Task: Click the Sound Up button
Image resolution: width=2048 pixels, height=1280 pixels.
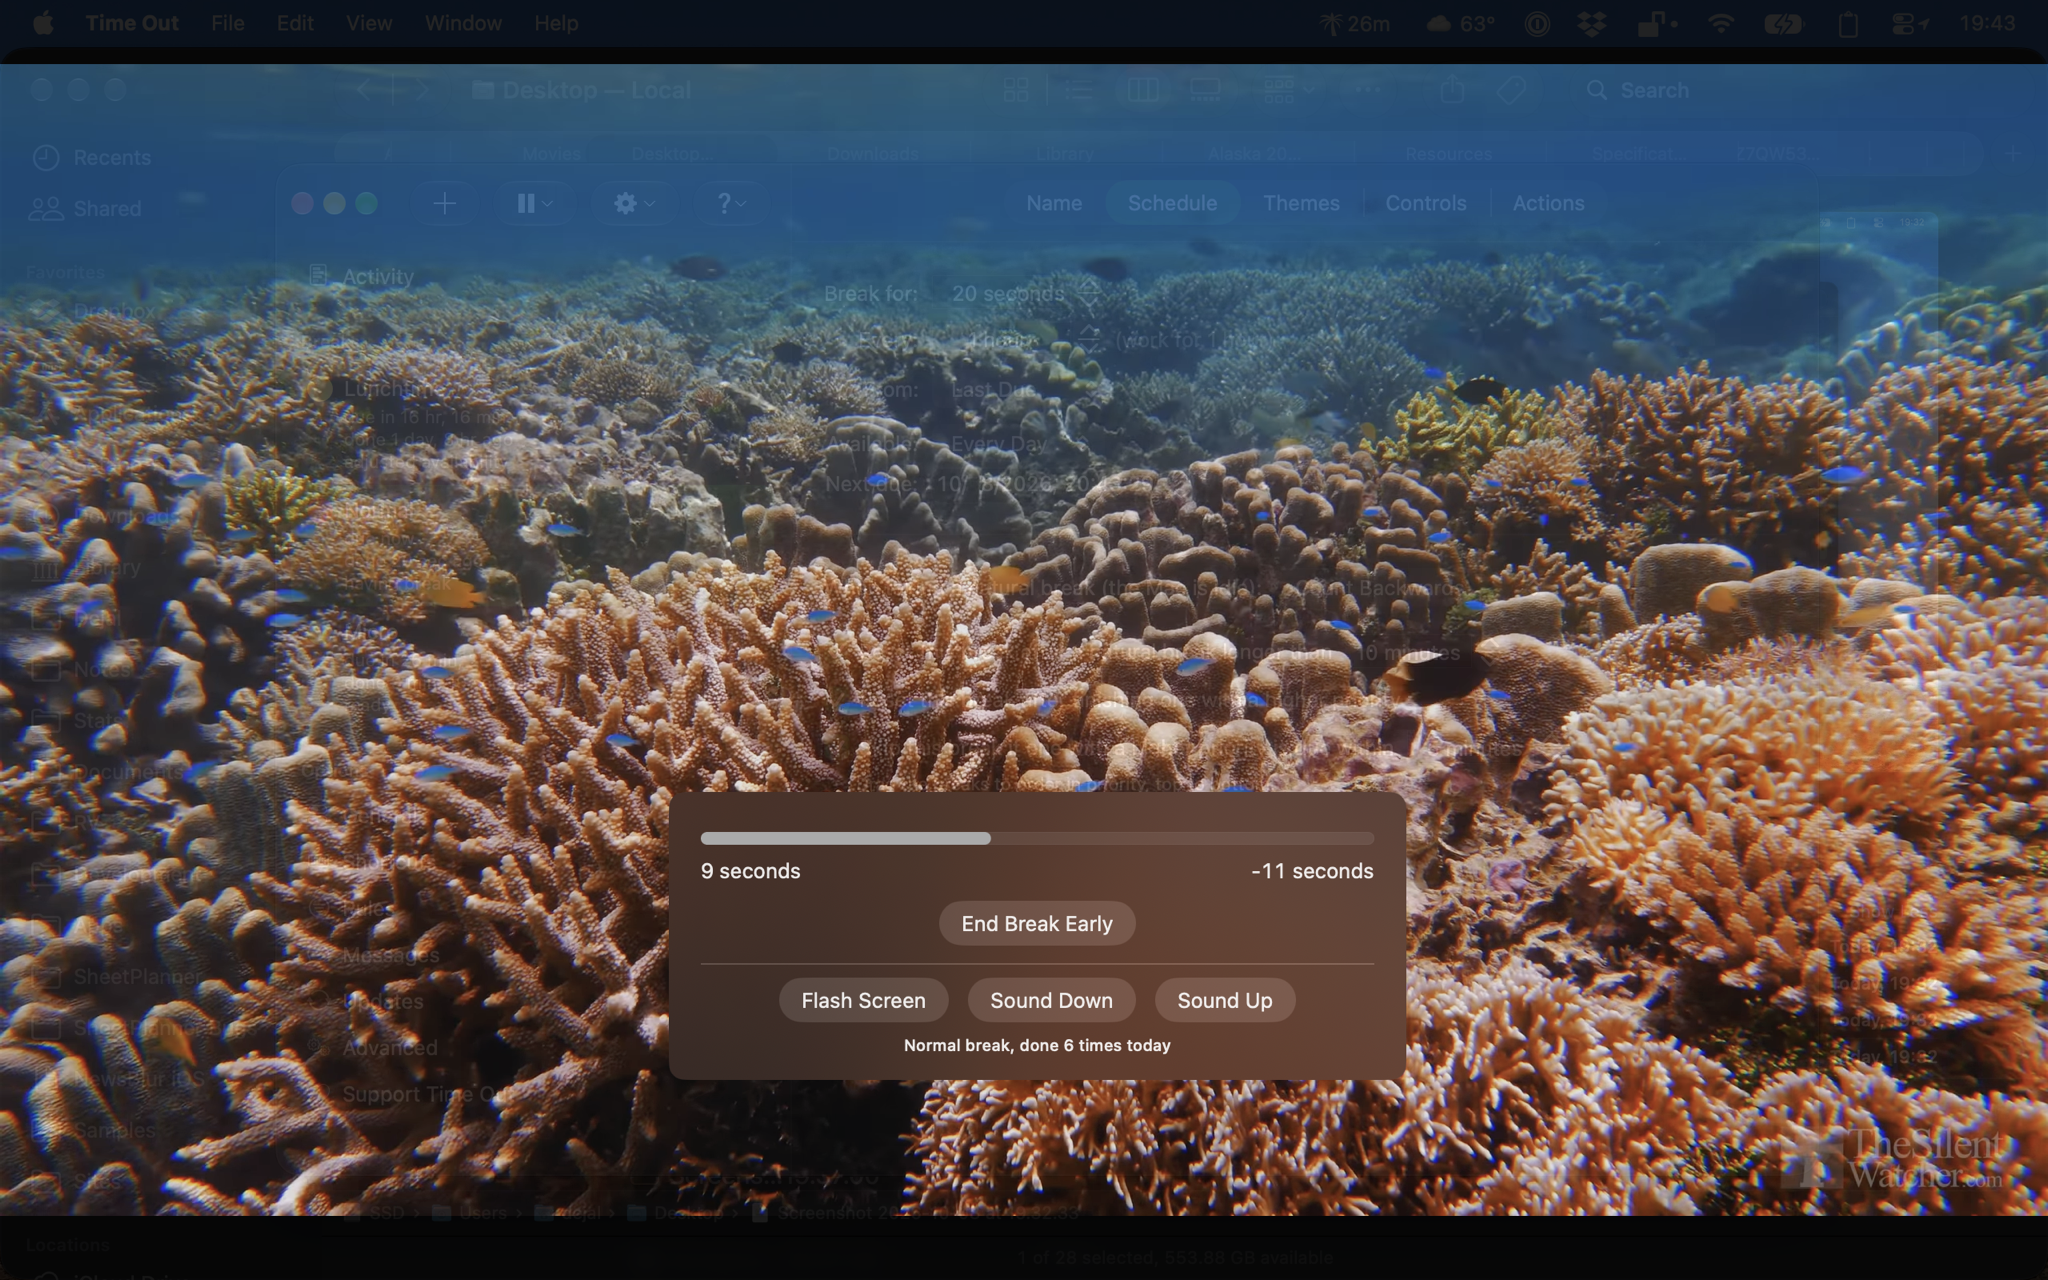Action: coord(1224,1000)
